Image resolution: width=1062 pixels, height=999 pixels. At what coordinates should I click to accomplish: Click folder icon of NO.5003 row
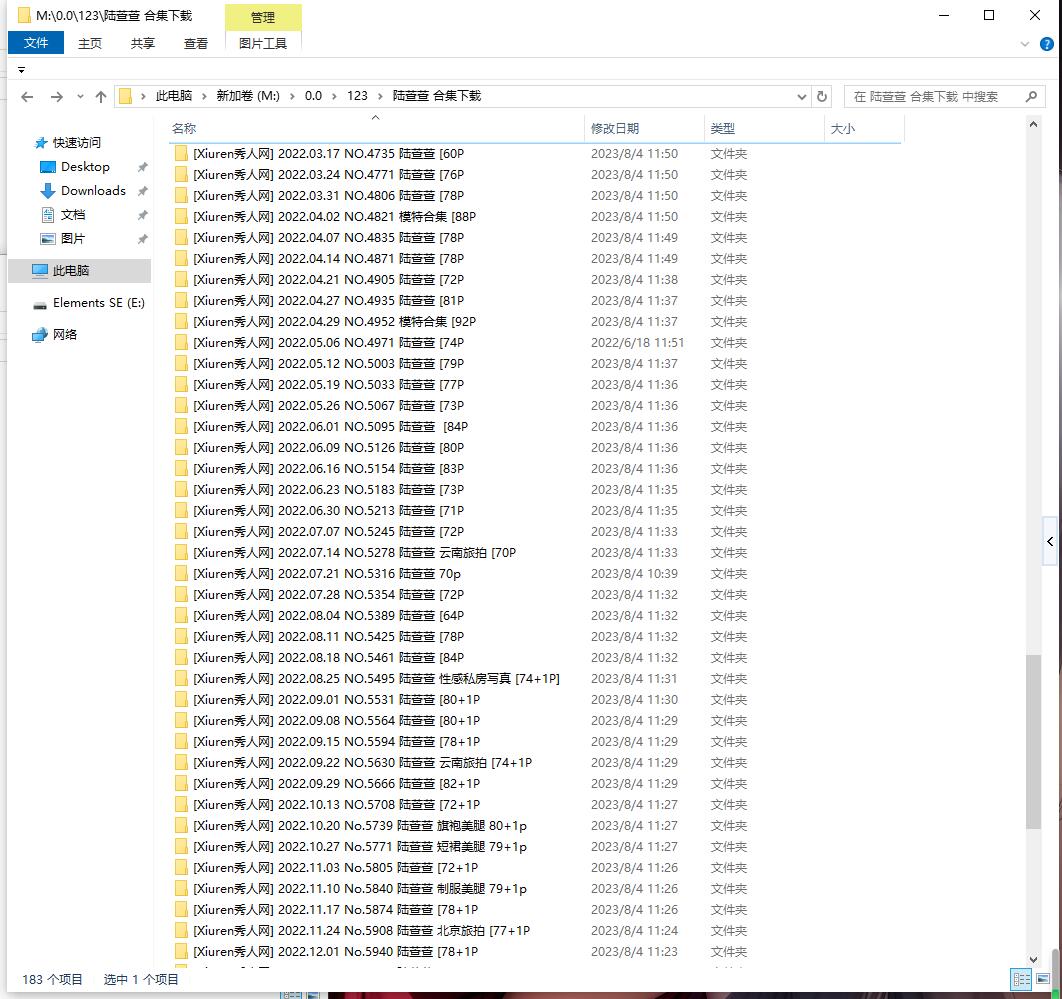tap(181, 364)
